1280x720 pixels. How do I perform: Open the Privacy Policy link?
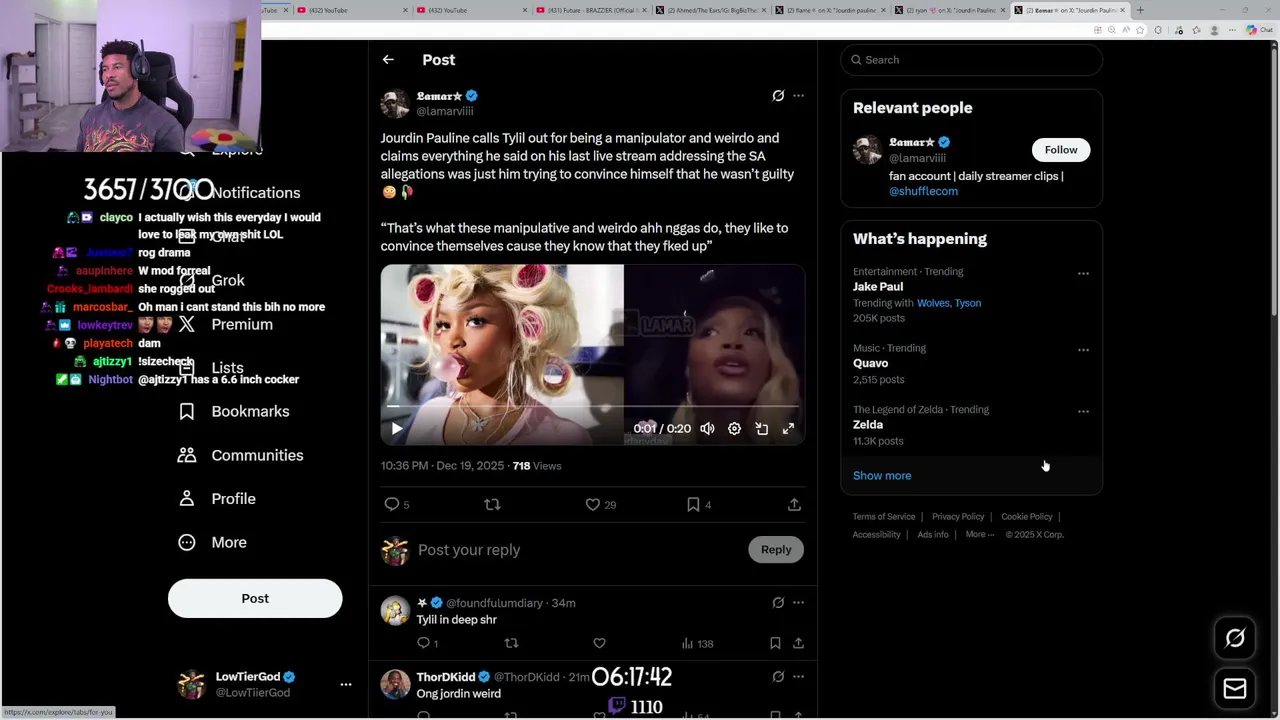tap(958, 517)
